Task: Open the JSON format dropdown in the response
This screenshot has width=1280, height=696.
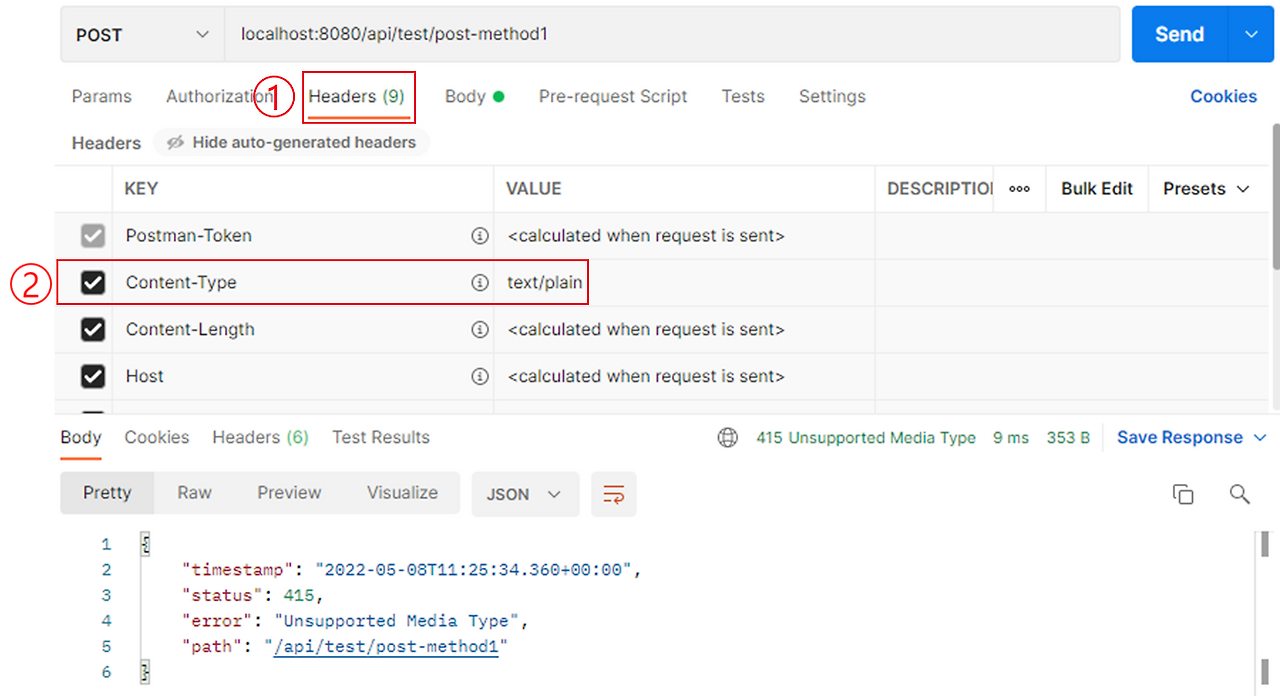Action: pos(525,494)
